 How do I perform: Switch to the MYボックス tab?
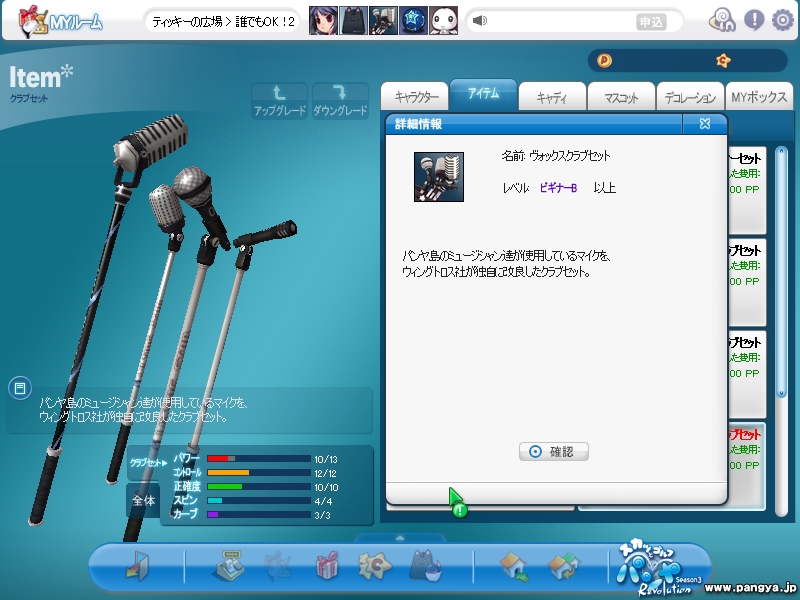[759, 96]
